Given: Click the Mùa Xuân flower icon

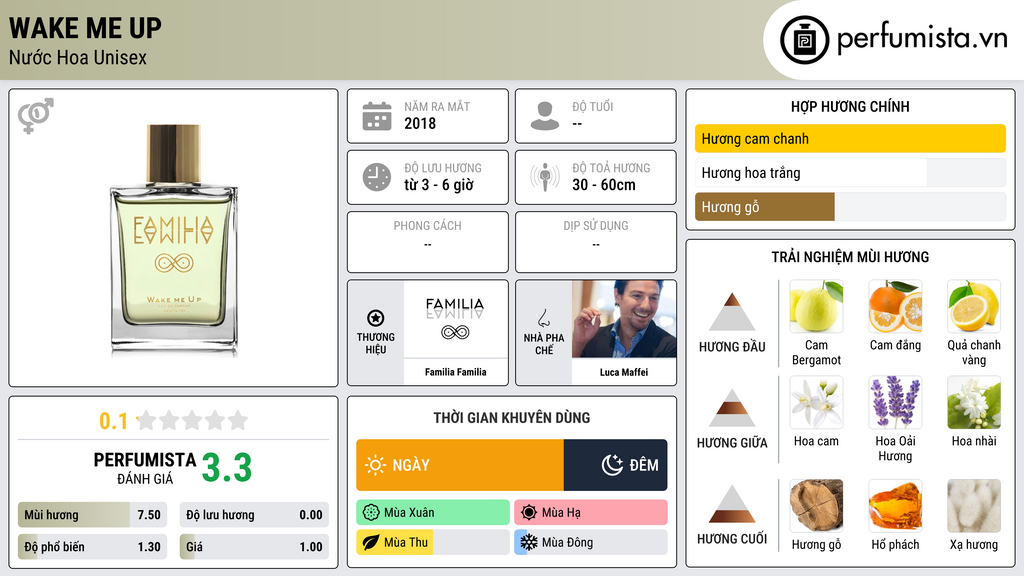Looking at the screenshot, I should (x=371, y=513).
